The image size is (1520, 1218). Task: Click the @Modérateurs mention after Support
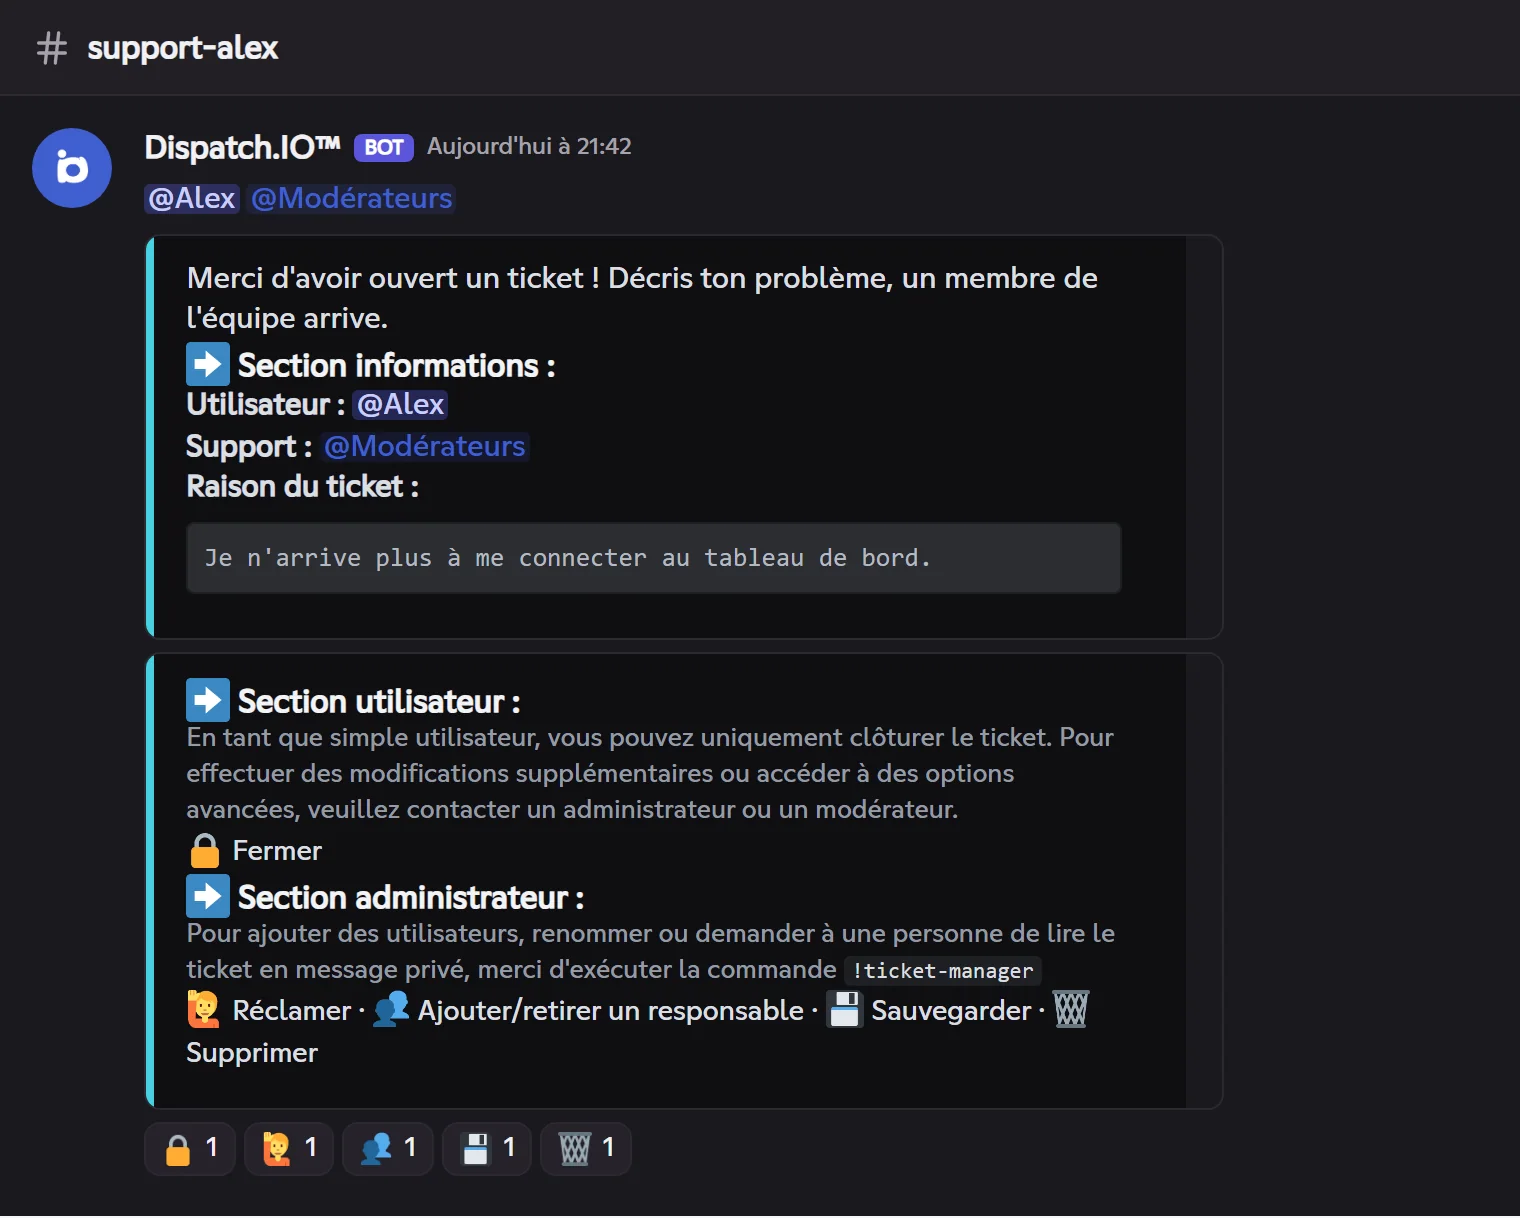tap(425, 446)
